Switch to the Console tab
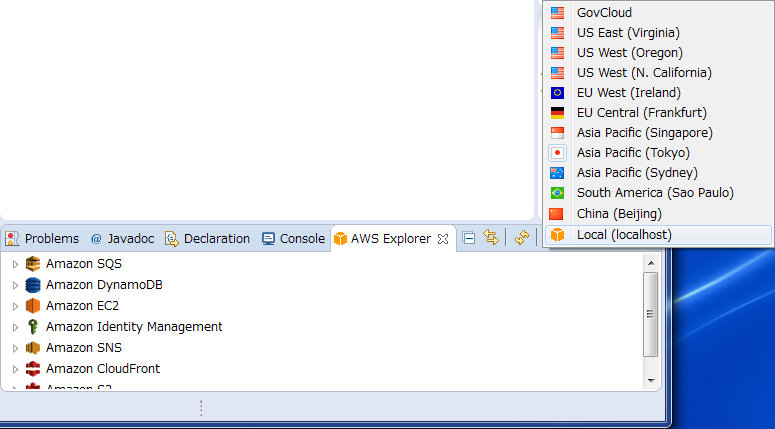This screenshot has height=429, width=775. (x=294, y=239)
